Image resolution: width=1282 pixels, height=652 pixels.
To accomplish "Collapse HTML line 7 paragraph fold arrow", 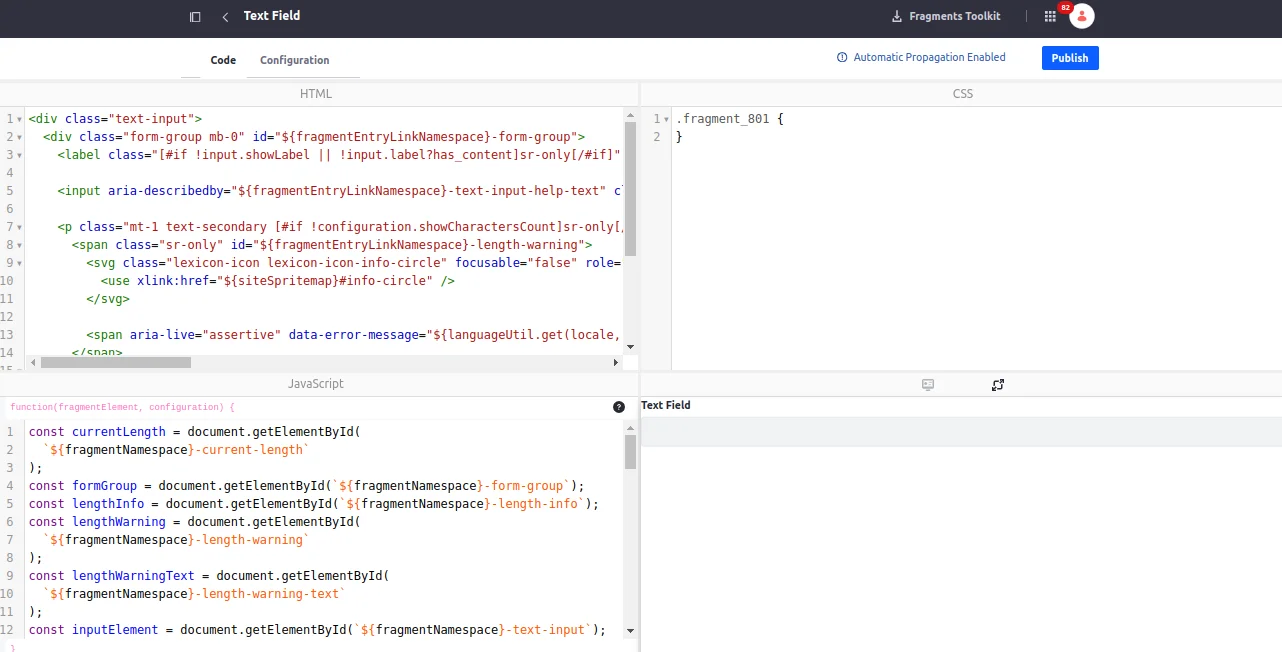I will click(20, 227).
